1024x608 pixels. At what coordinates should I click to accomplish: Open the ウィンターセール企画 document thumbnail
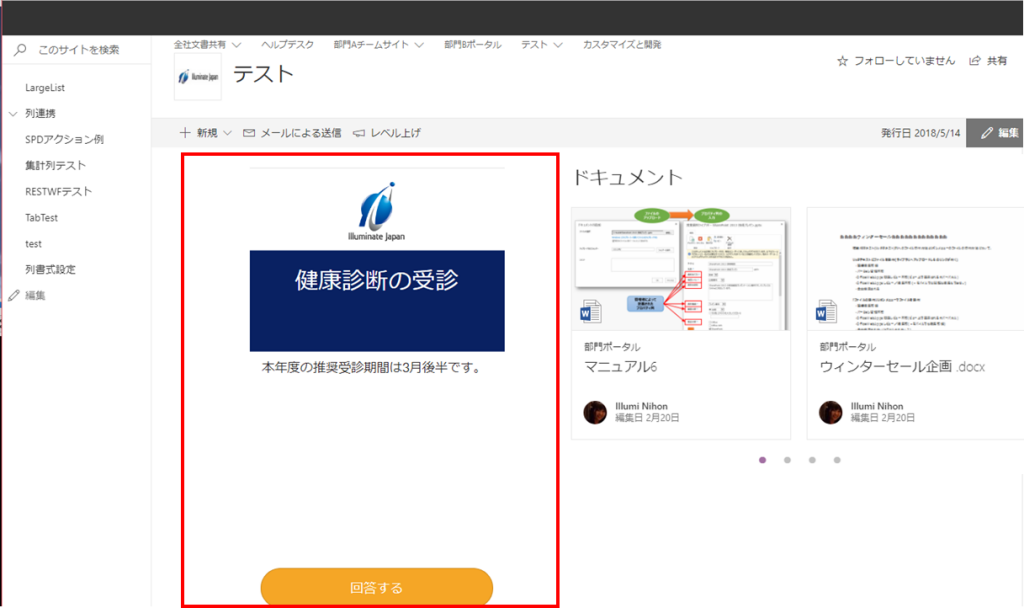point(915,269)
